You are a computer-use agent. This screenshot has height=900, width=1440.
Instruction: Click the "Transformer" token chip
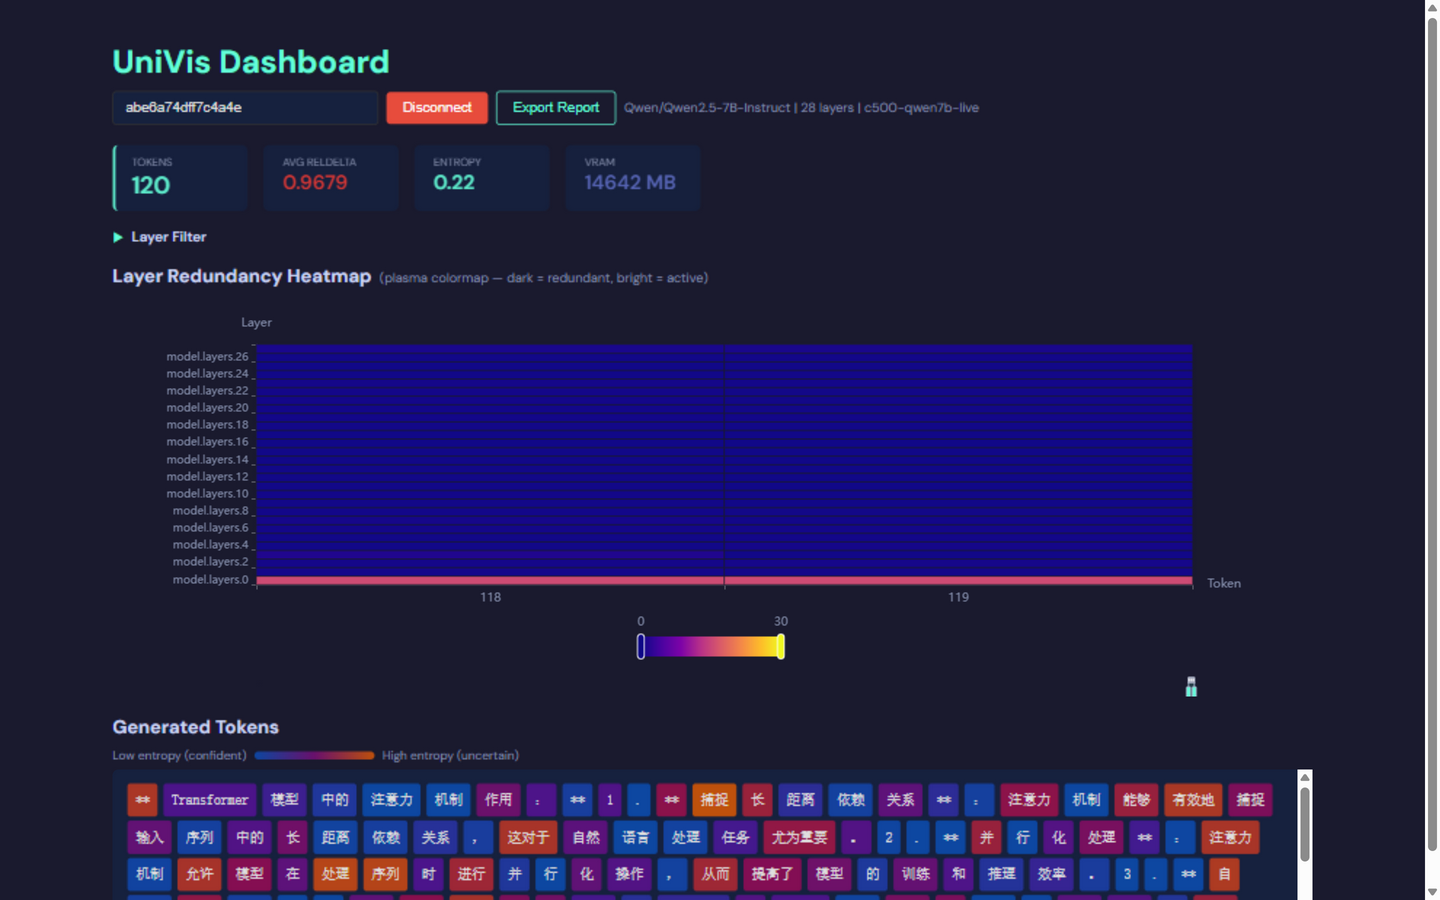209,800
